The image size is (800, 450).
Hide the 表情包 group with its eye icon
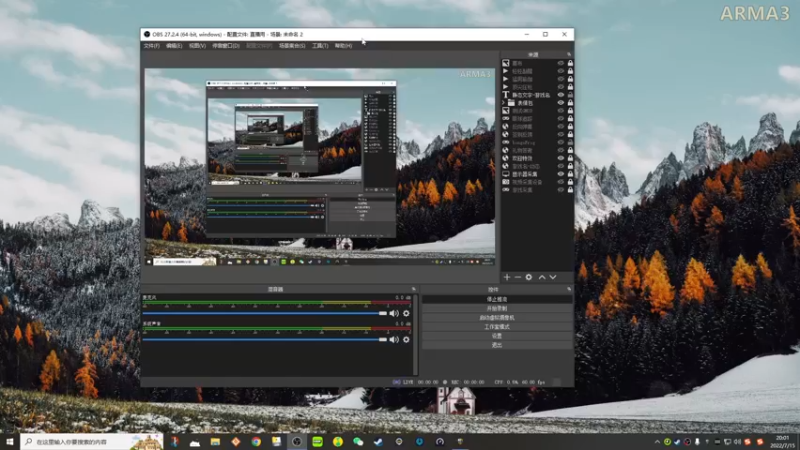point(560,102)
